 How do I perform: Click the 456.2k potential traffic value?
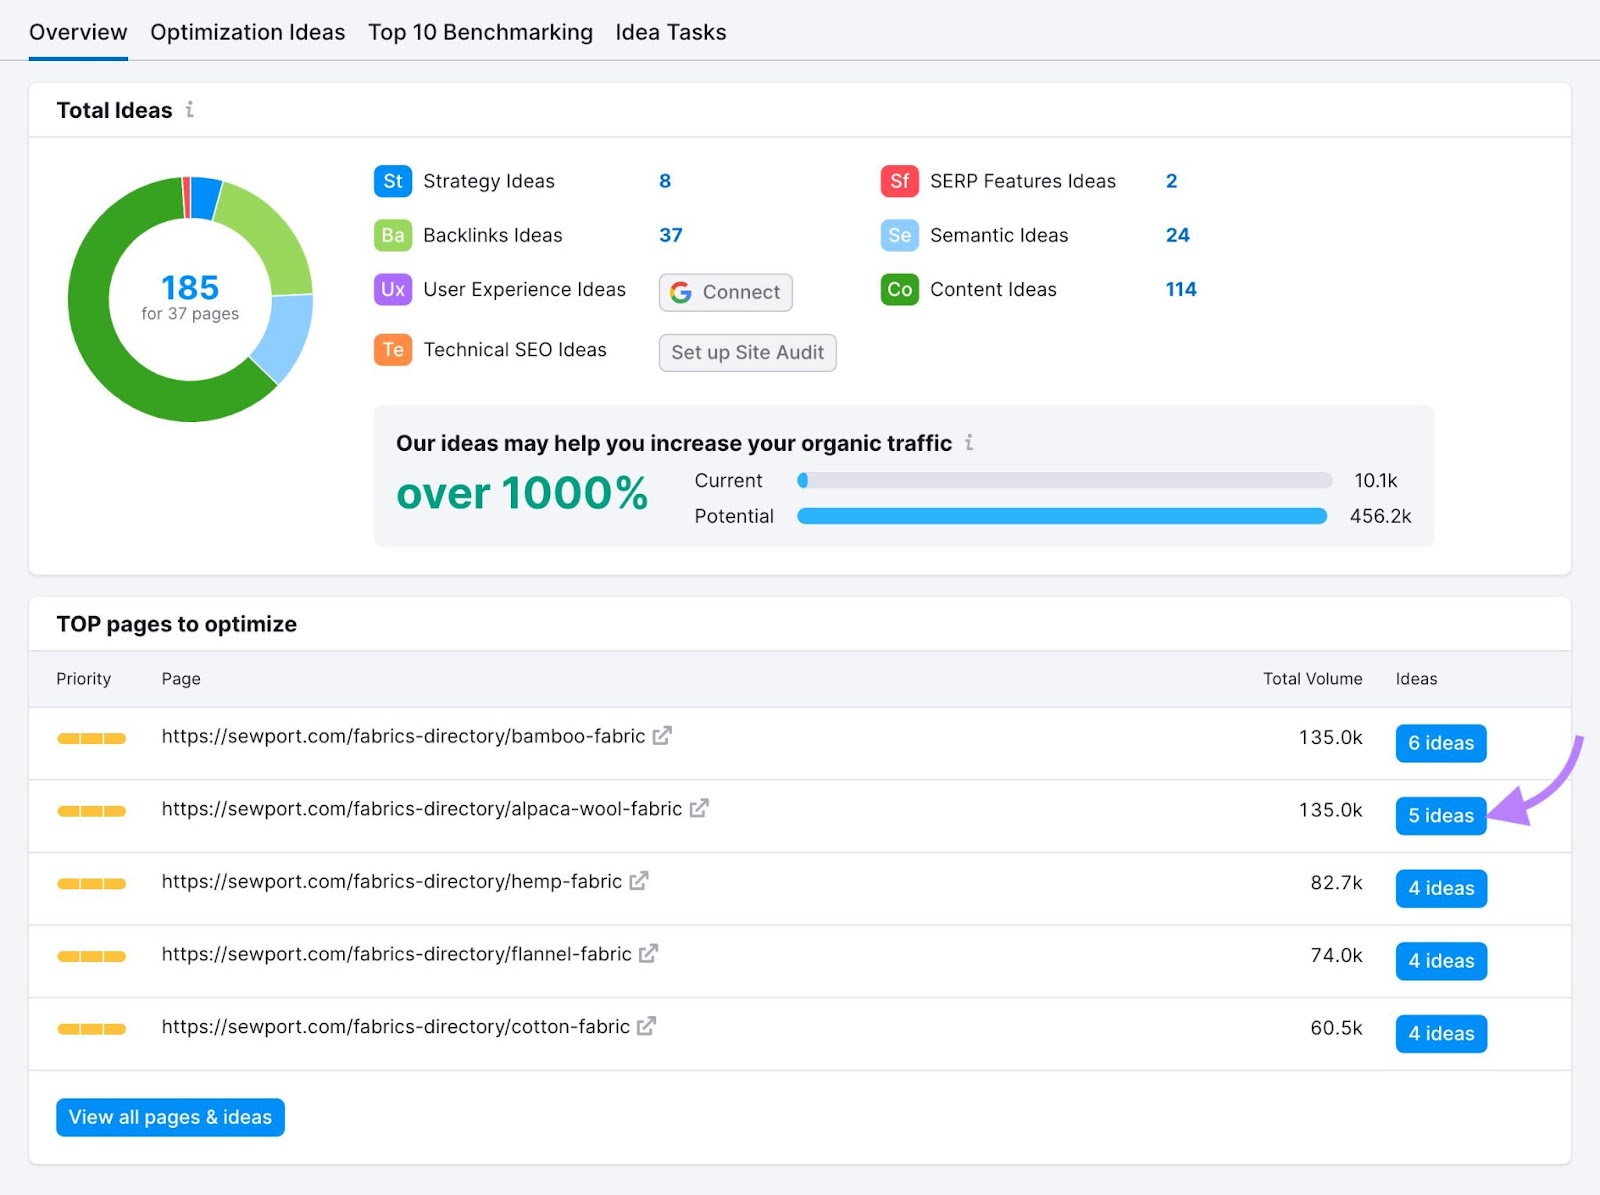point(1380,516)
